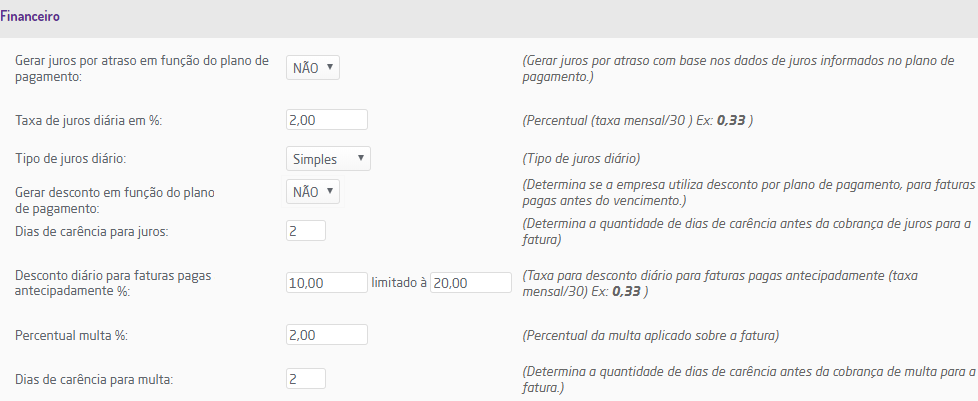The image size is (978, 401).
Task: Click the 'Taxa de juros diária' input field
Action: coord(327,120)
